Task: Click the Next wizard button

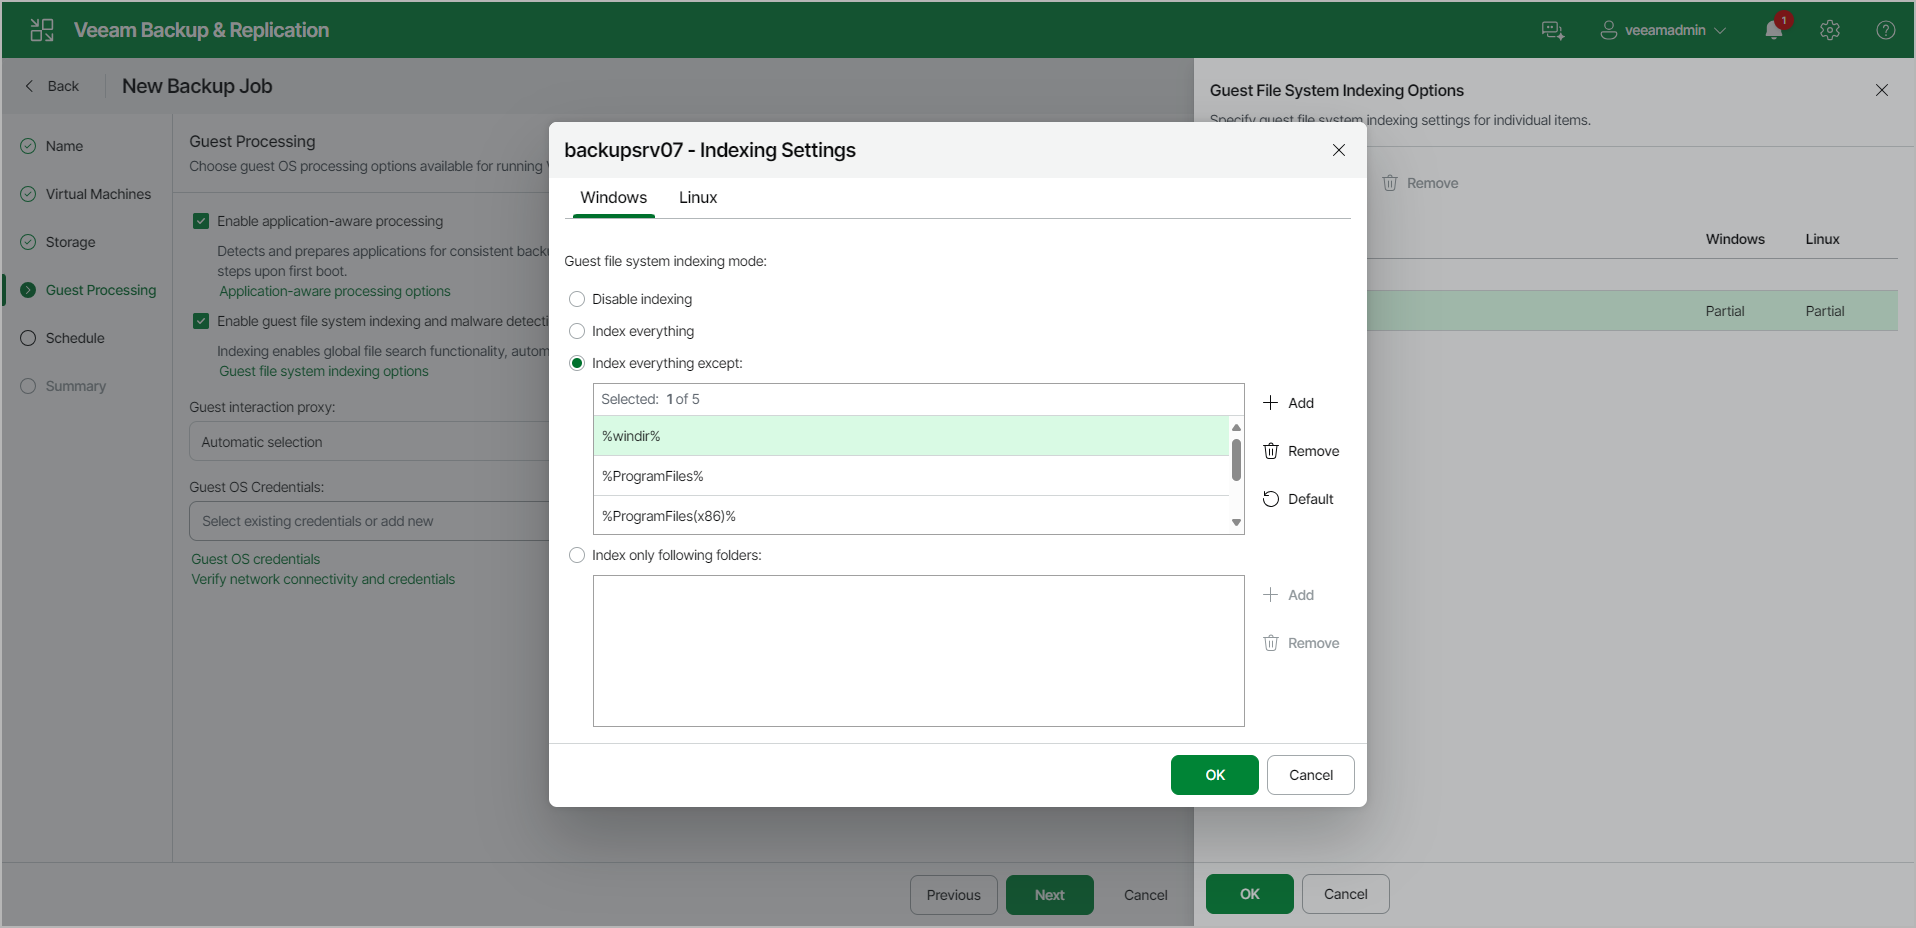Action: pos(1050,895)
